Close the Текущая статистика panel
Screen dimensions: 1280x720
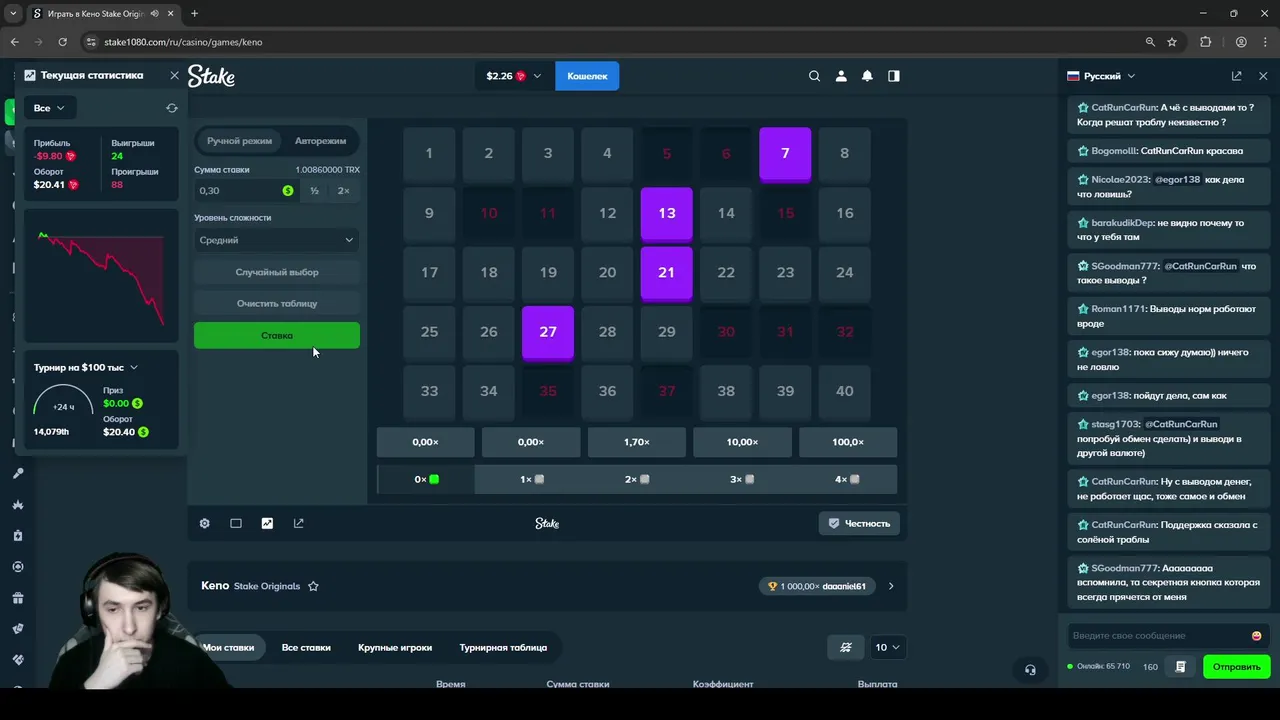point(174,75)
